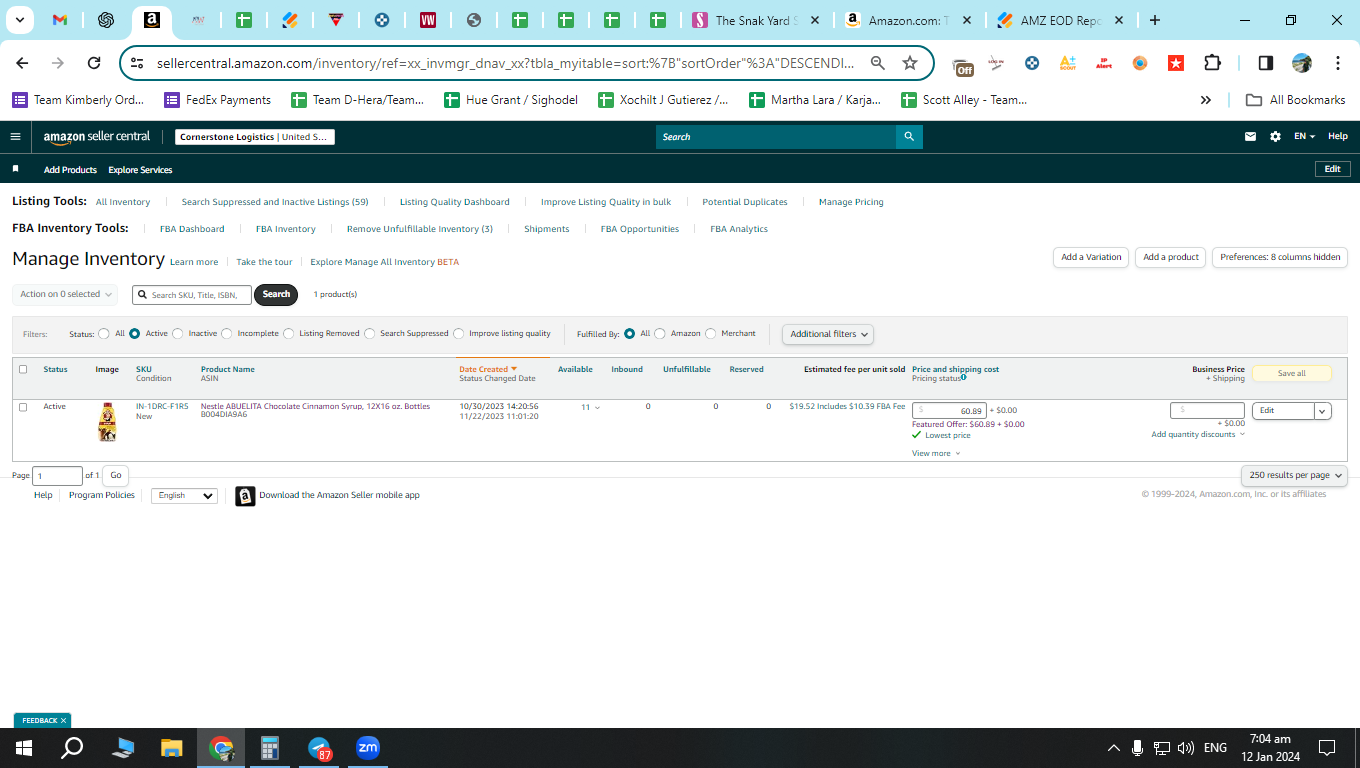Open the English language dropdown in footer
Viewport: 1360px width, 768px height.
tap(184, 496)
